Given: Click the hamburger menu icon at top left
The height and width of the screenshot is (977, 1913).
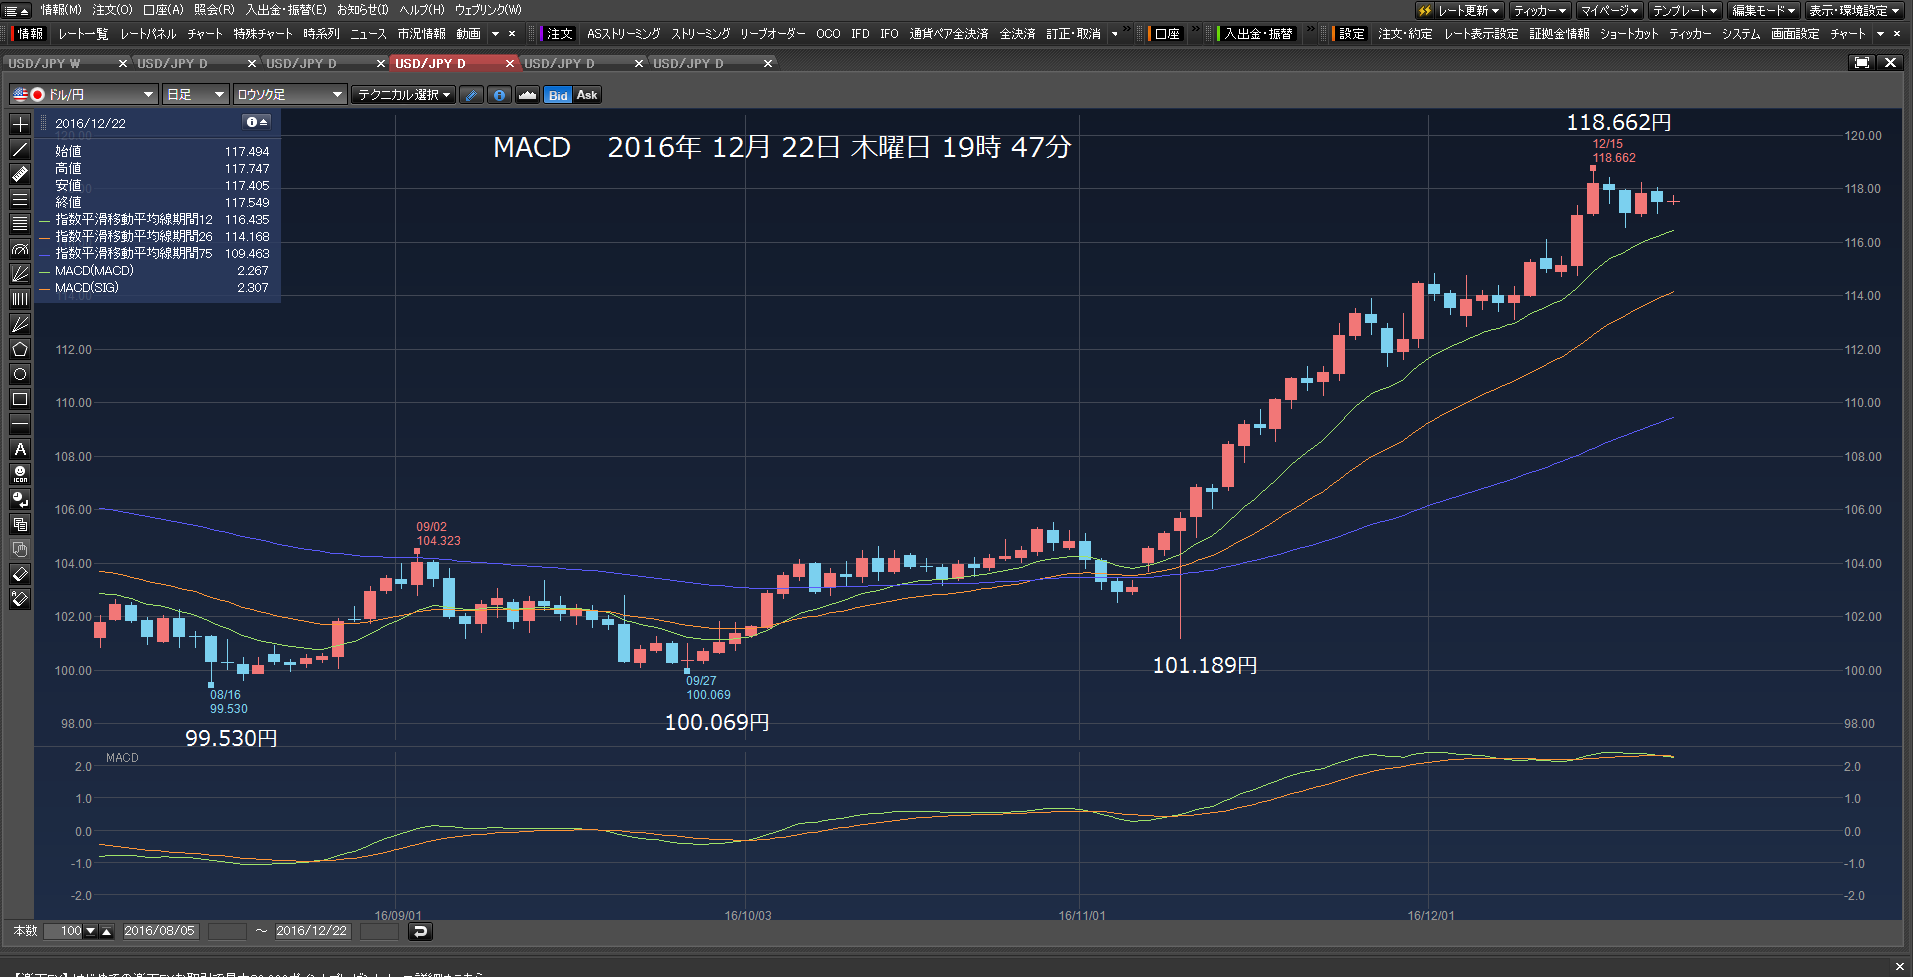Looking at the screenshot, I should [17, 10].
